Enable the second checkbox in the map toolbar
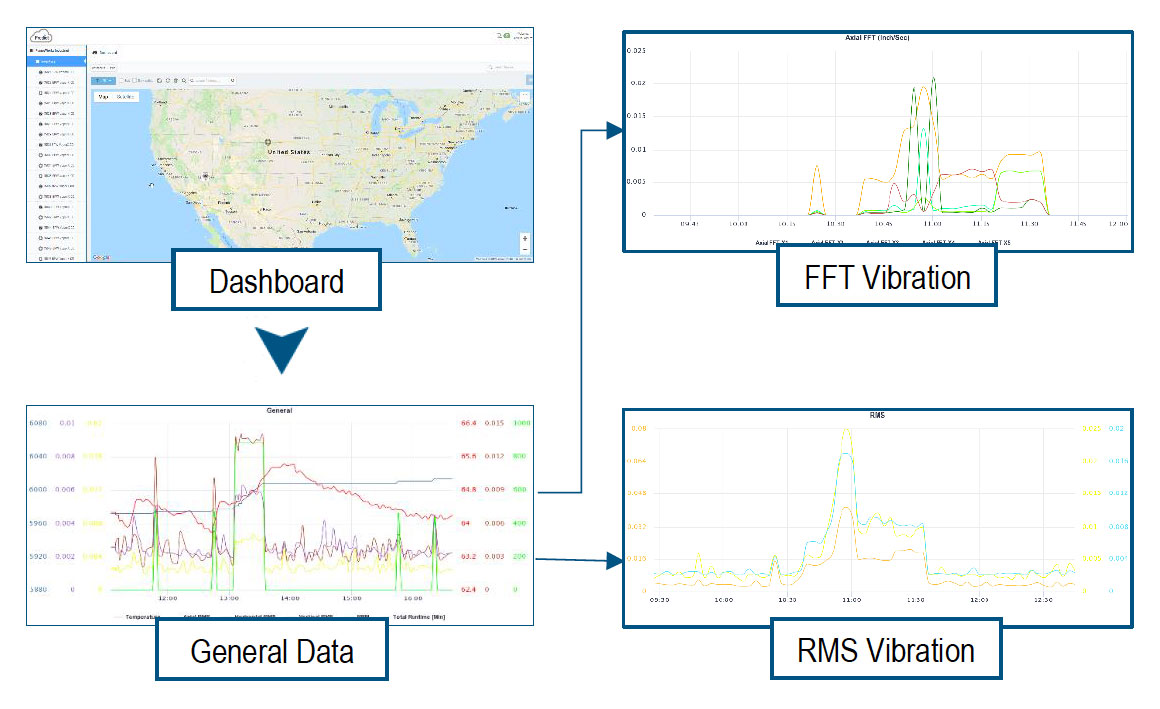The width and height of the screenshot is (1160, 709). coord(134,80)
